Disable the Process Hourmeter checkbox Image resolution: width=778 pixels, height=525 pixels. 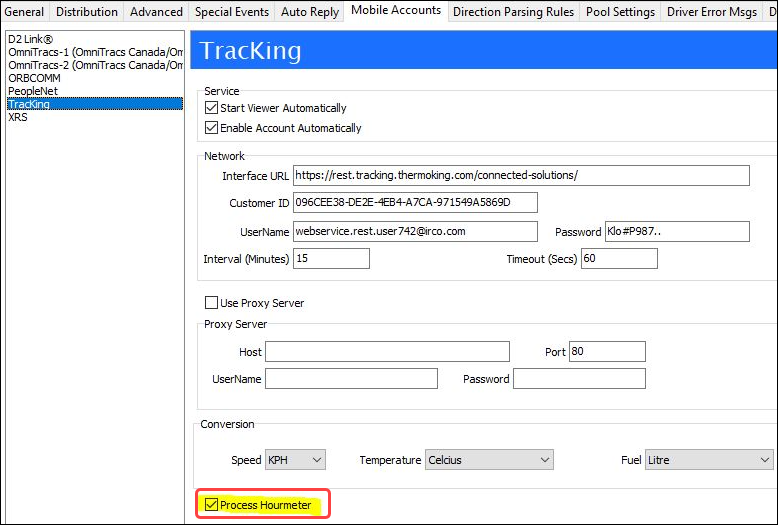point(211,505)
